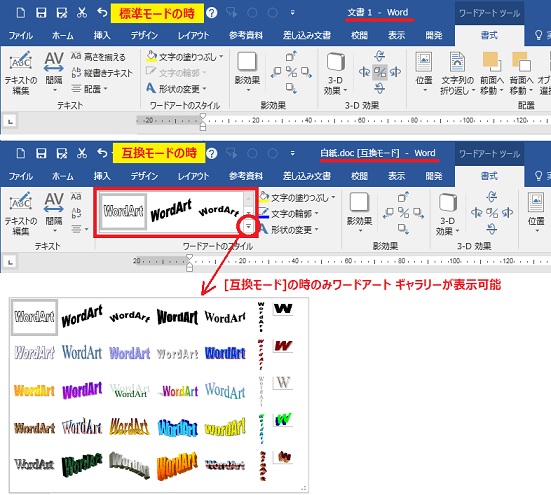Choose purple slanted WordArt style in gallery
This screenshot has height=495, width=551.
(82, 390)
